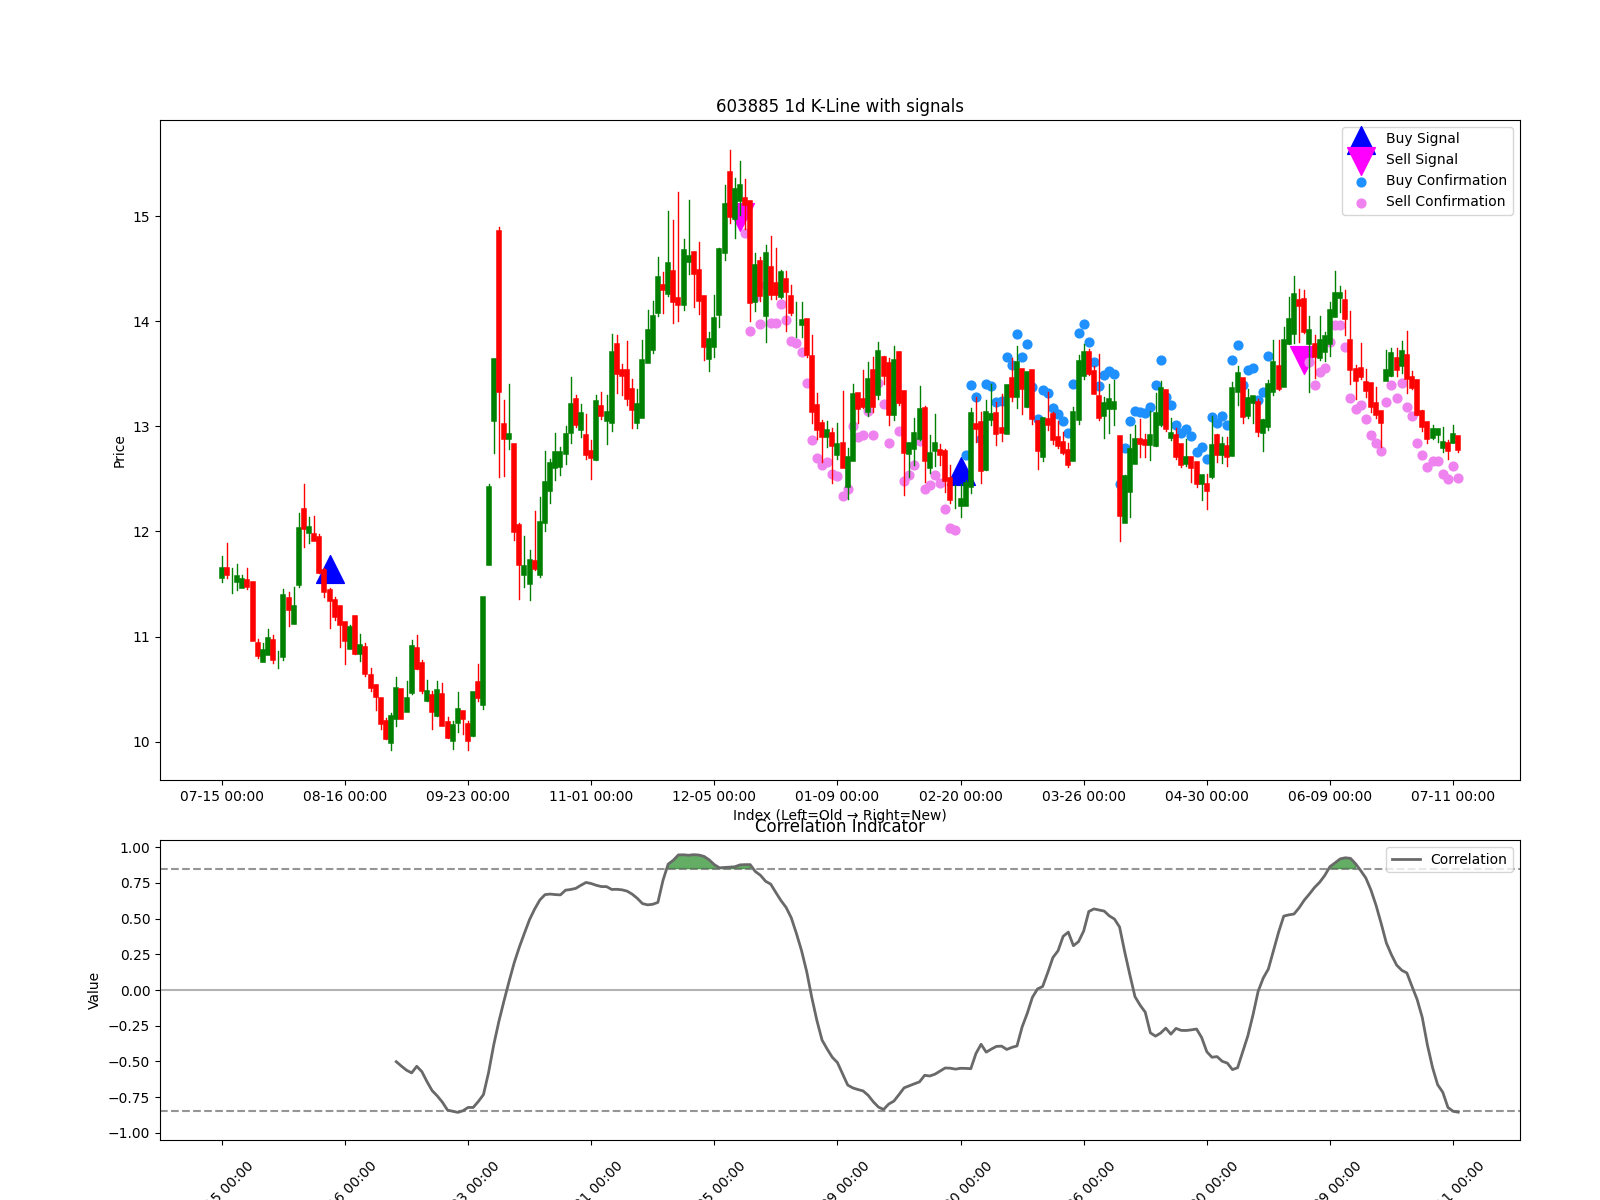Click the green shaded correlation peak near 06-09
Image resolution: width=1600 pixels, height=1200 pixels.
point(1345,863)
